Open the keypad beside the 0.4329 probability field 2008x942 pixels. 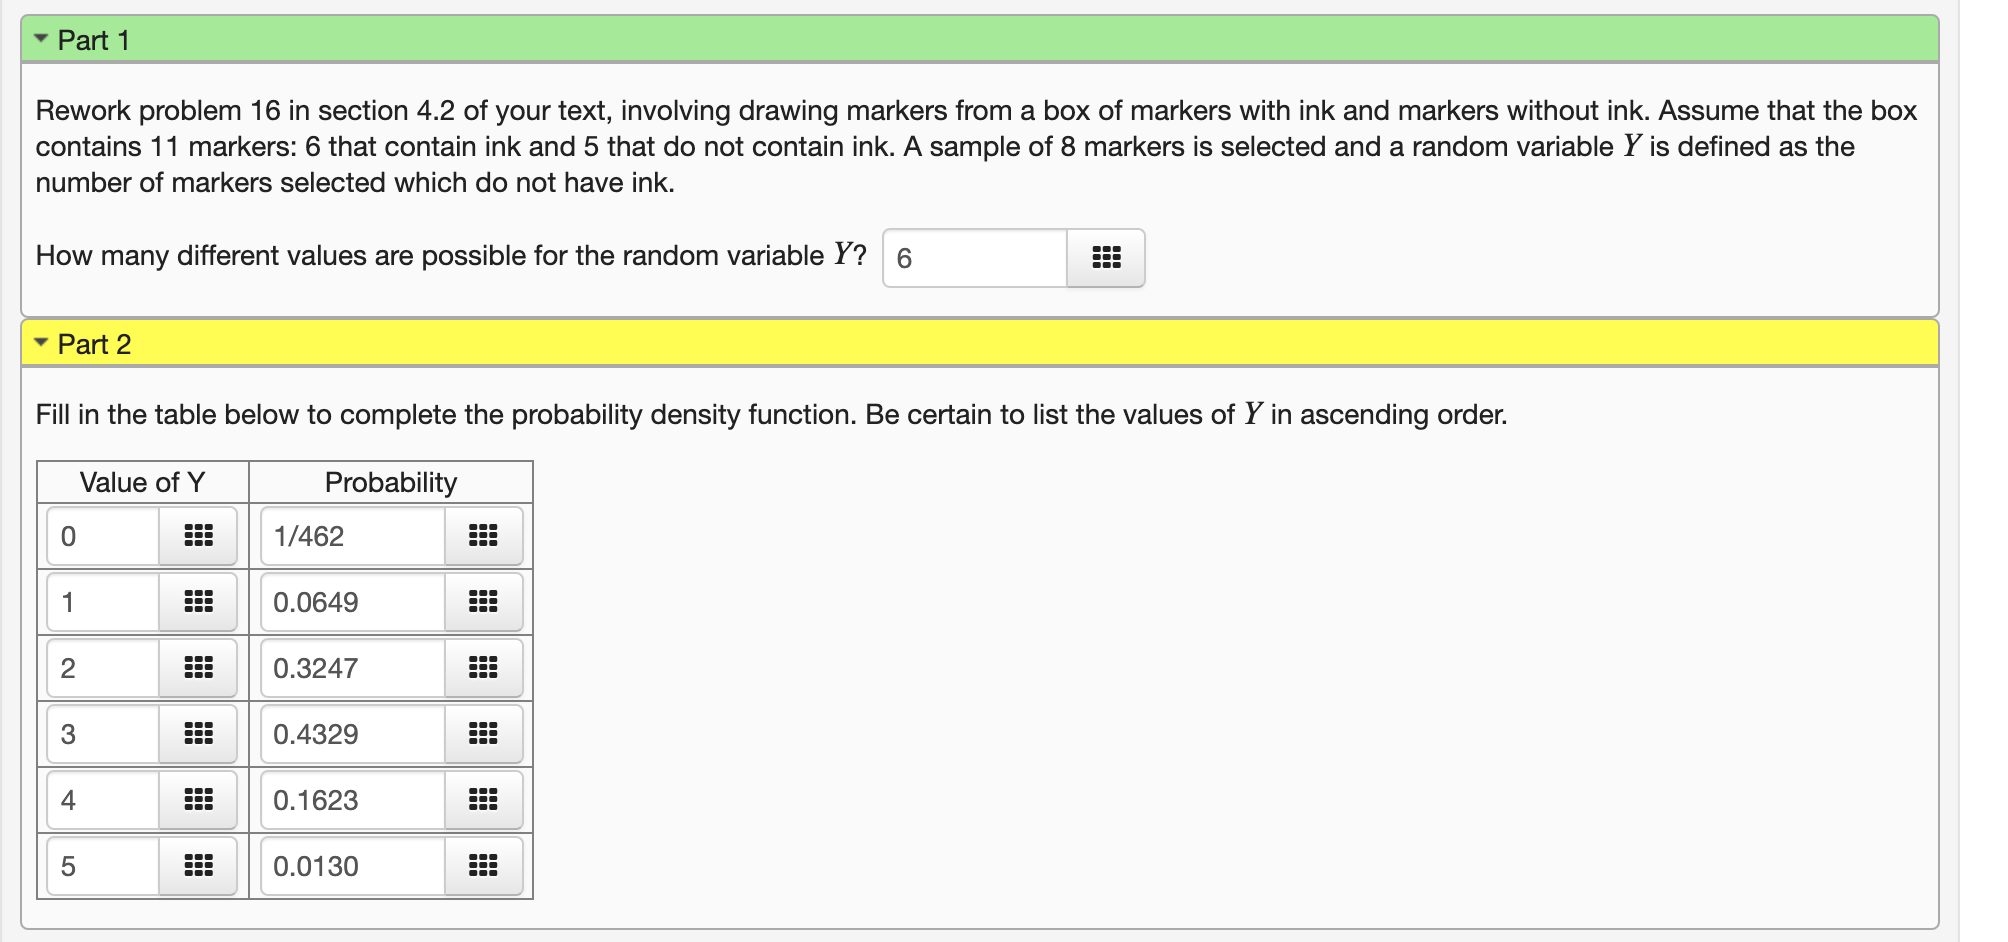pyautogui.click(x=485, y=734)
